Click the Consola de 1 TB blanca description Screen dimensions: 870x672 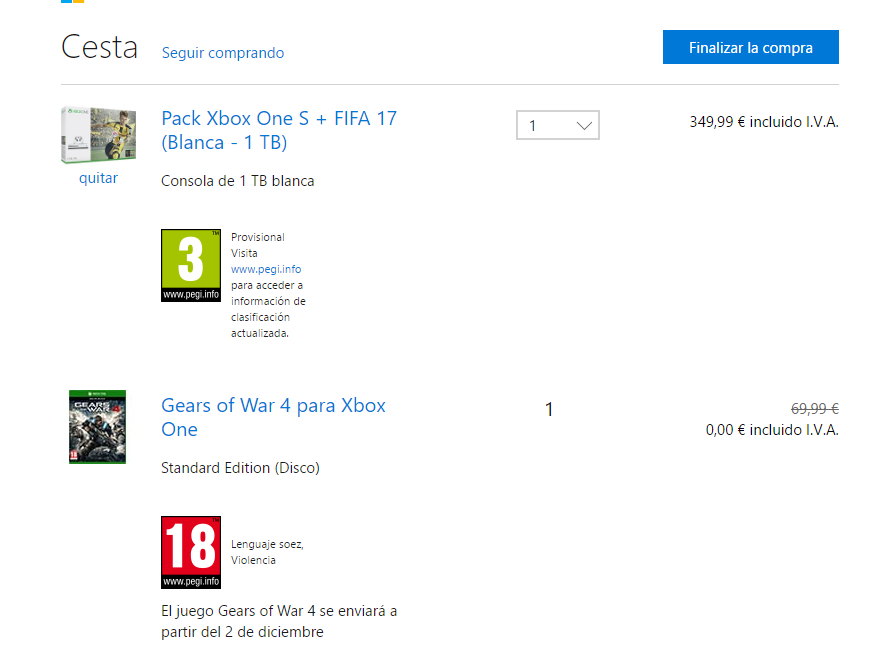(238, 181)
